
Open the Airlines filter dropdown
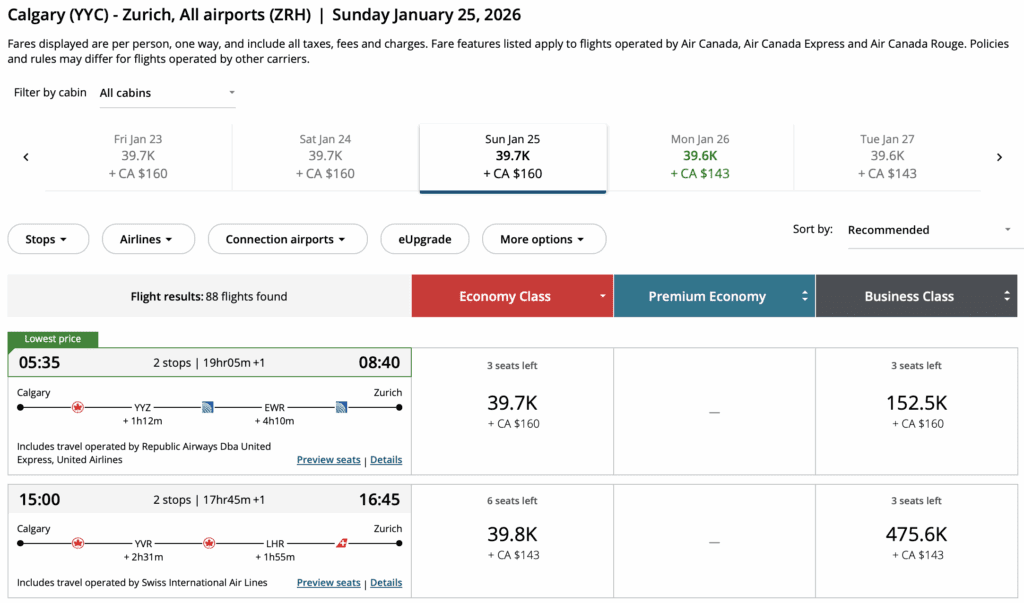146,239
